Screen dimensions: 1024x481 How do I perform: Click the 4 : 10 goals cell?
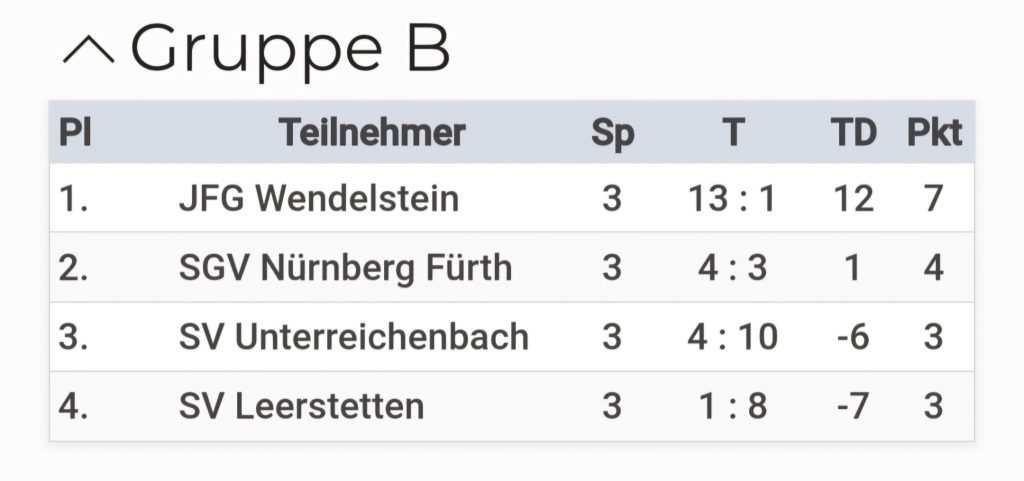tap(732, 337)
